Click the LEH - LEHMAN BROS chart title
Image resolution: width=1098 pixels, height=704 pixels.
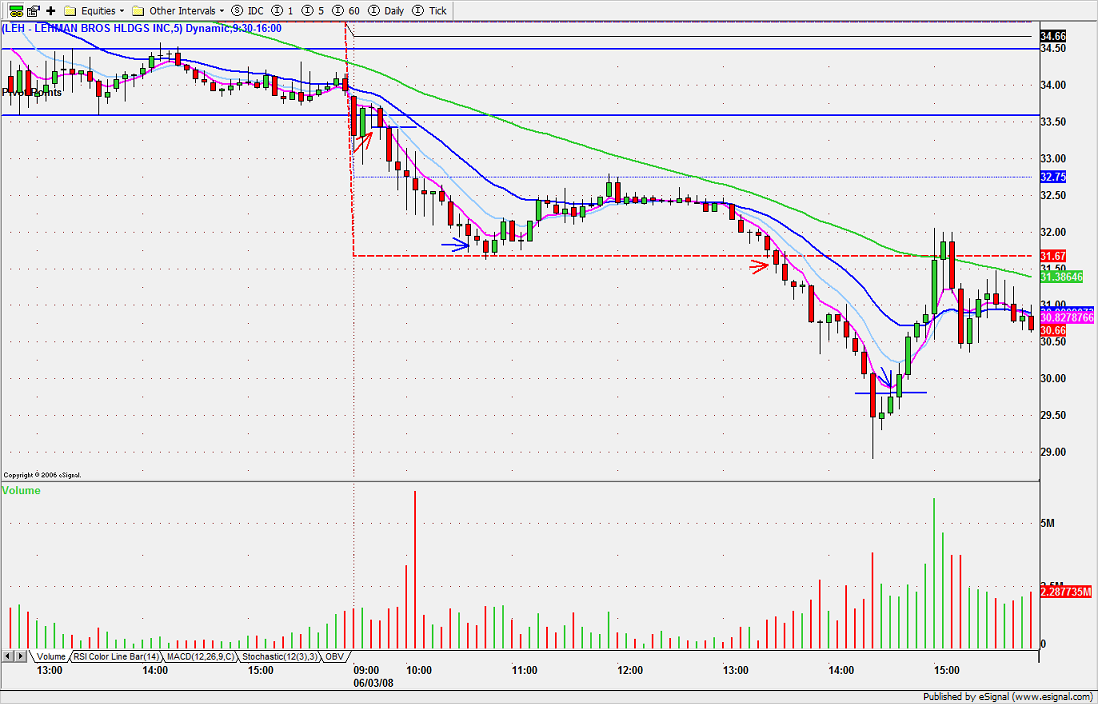pyautogui.click(x=141, y=28)
